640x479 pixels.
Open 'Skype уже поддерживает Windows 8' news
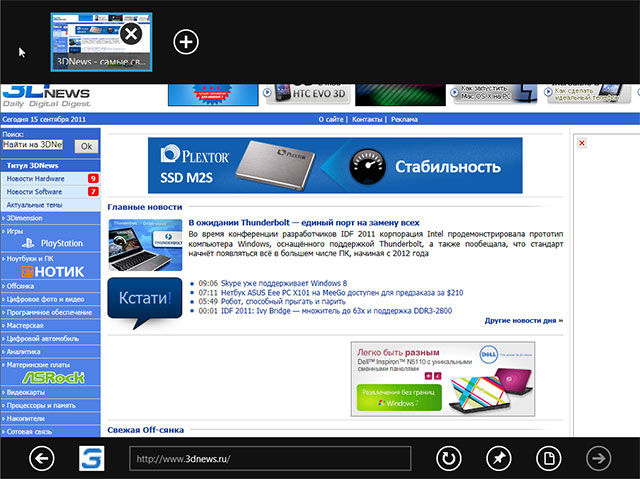(x=284, y=283)
